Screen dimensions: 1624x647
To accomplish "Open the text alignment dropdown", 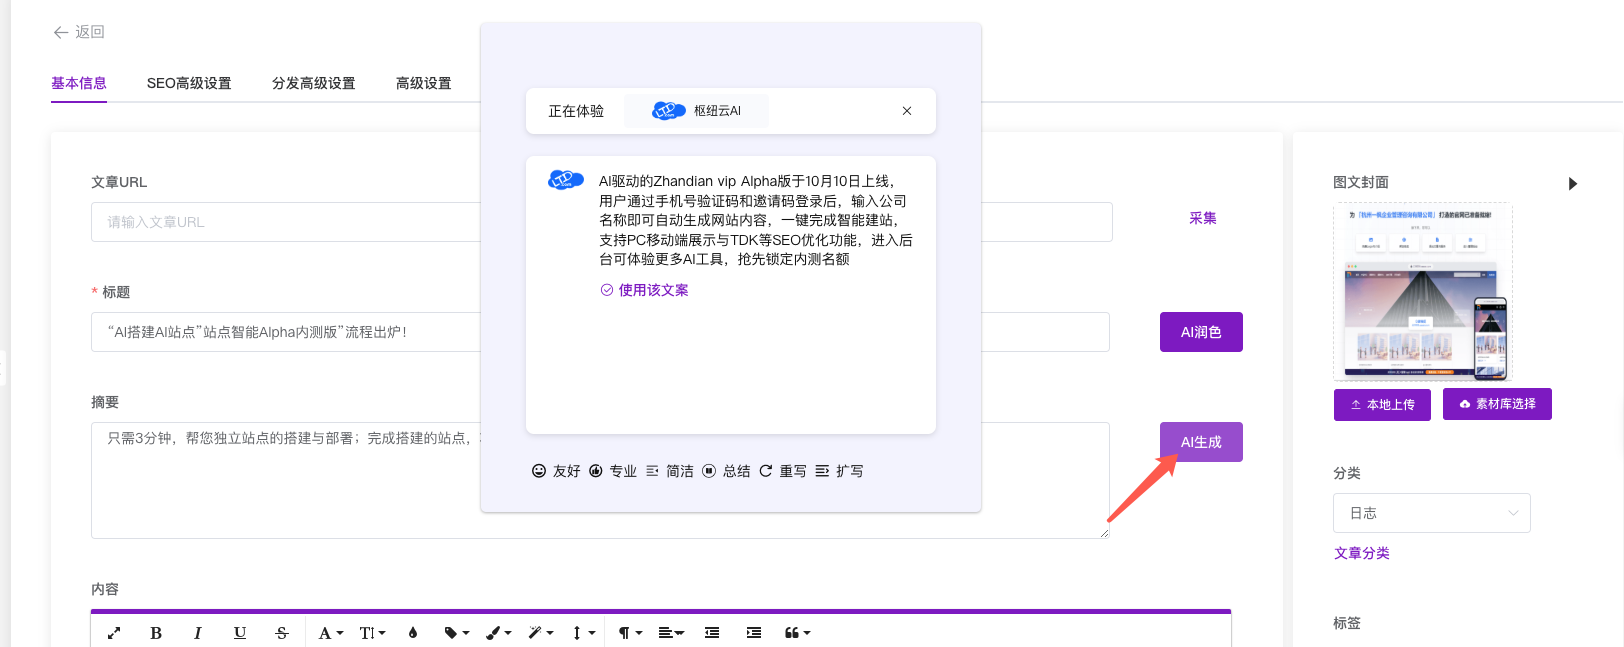I will [x=671, y=633].
